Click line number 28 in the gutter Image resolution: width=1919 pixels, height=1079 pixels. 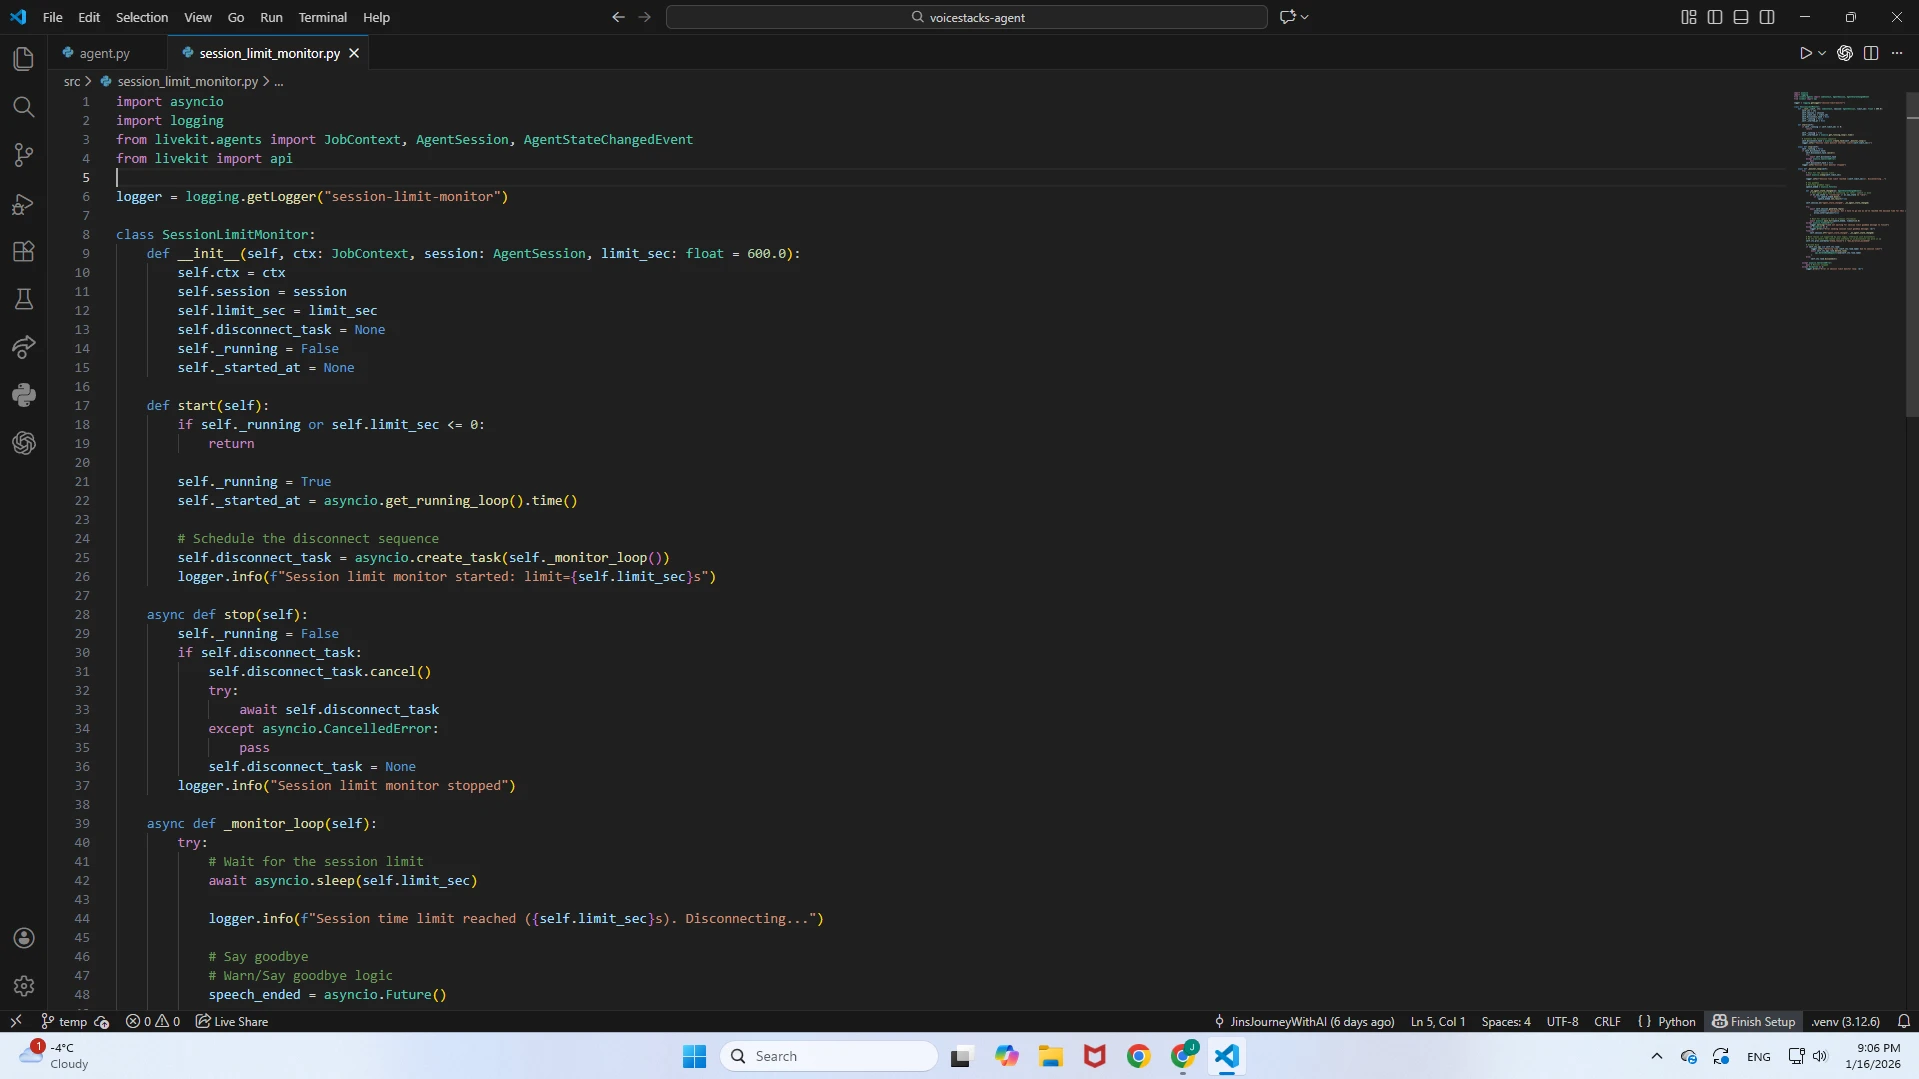point(82,614)
